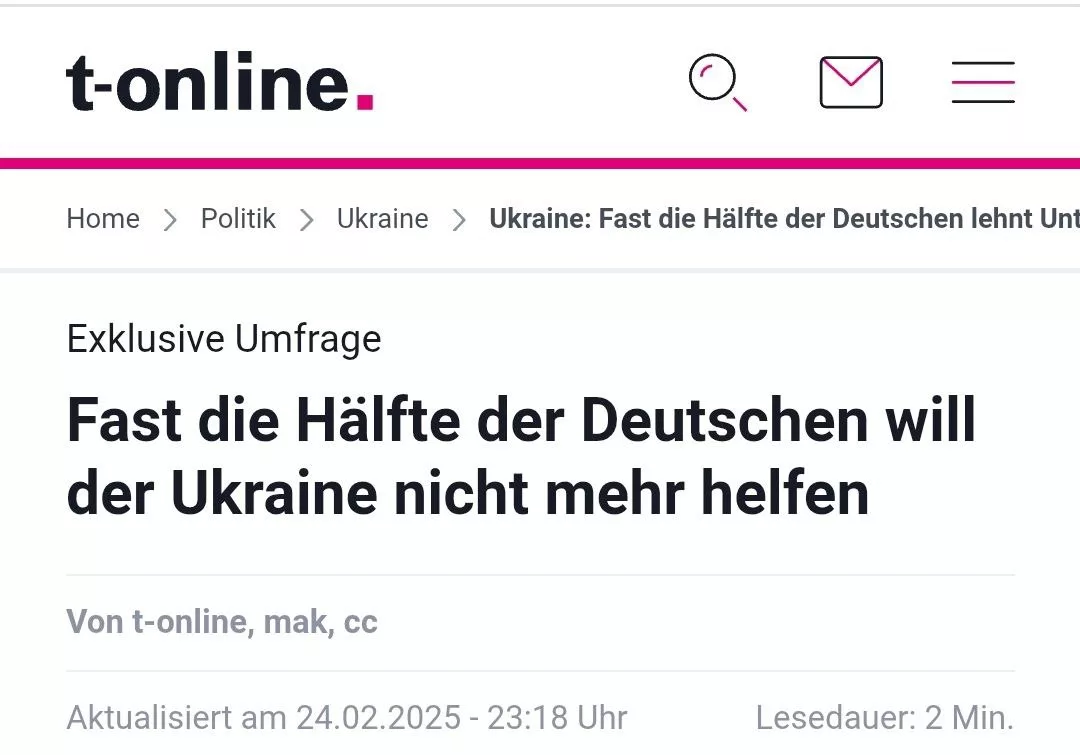1080x755 pixels.
Task: Click the chevron after the Ukraine breadcrumb
Action: 459,220
